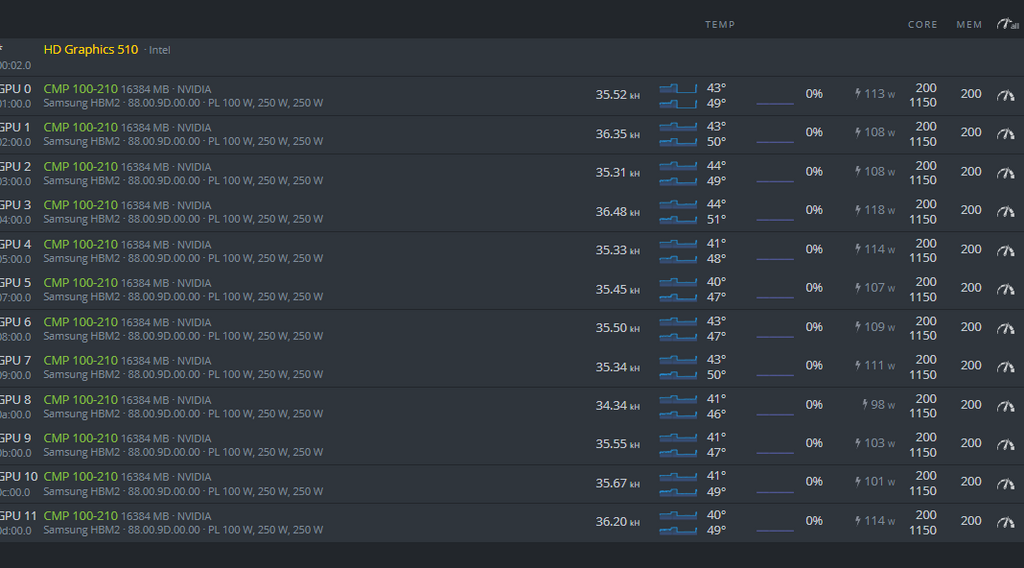The width and height of the screenshot is (1024, 568).
Task: Click the fan speed bar for GPU 5
Action: [774, 297]
